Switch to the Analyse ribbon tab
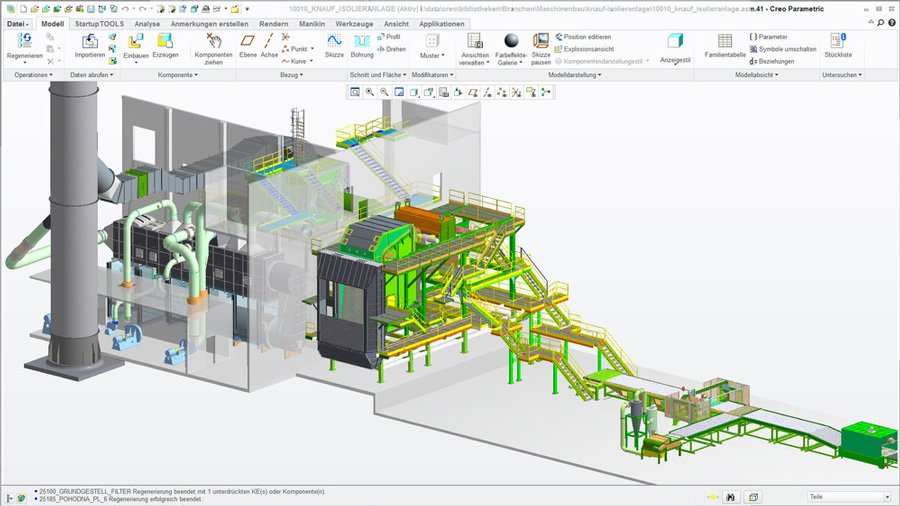The width and height of the screenshot is (900, 506). coord(146,23)
